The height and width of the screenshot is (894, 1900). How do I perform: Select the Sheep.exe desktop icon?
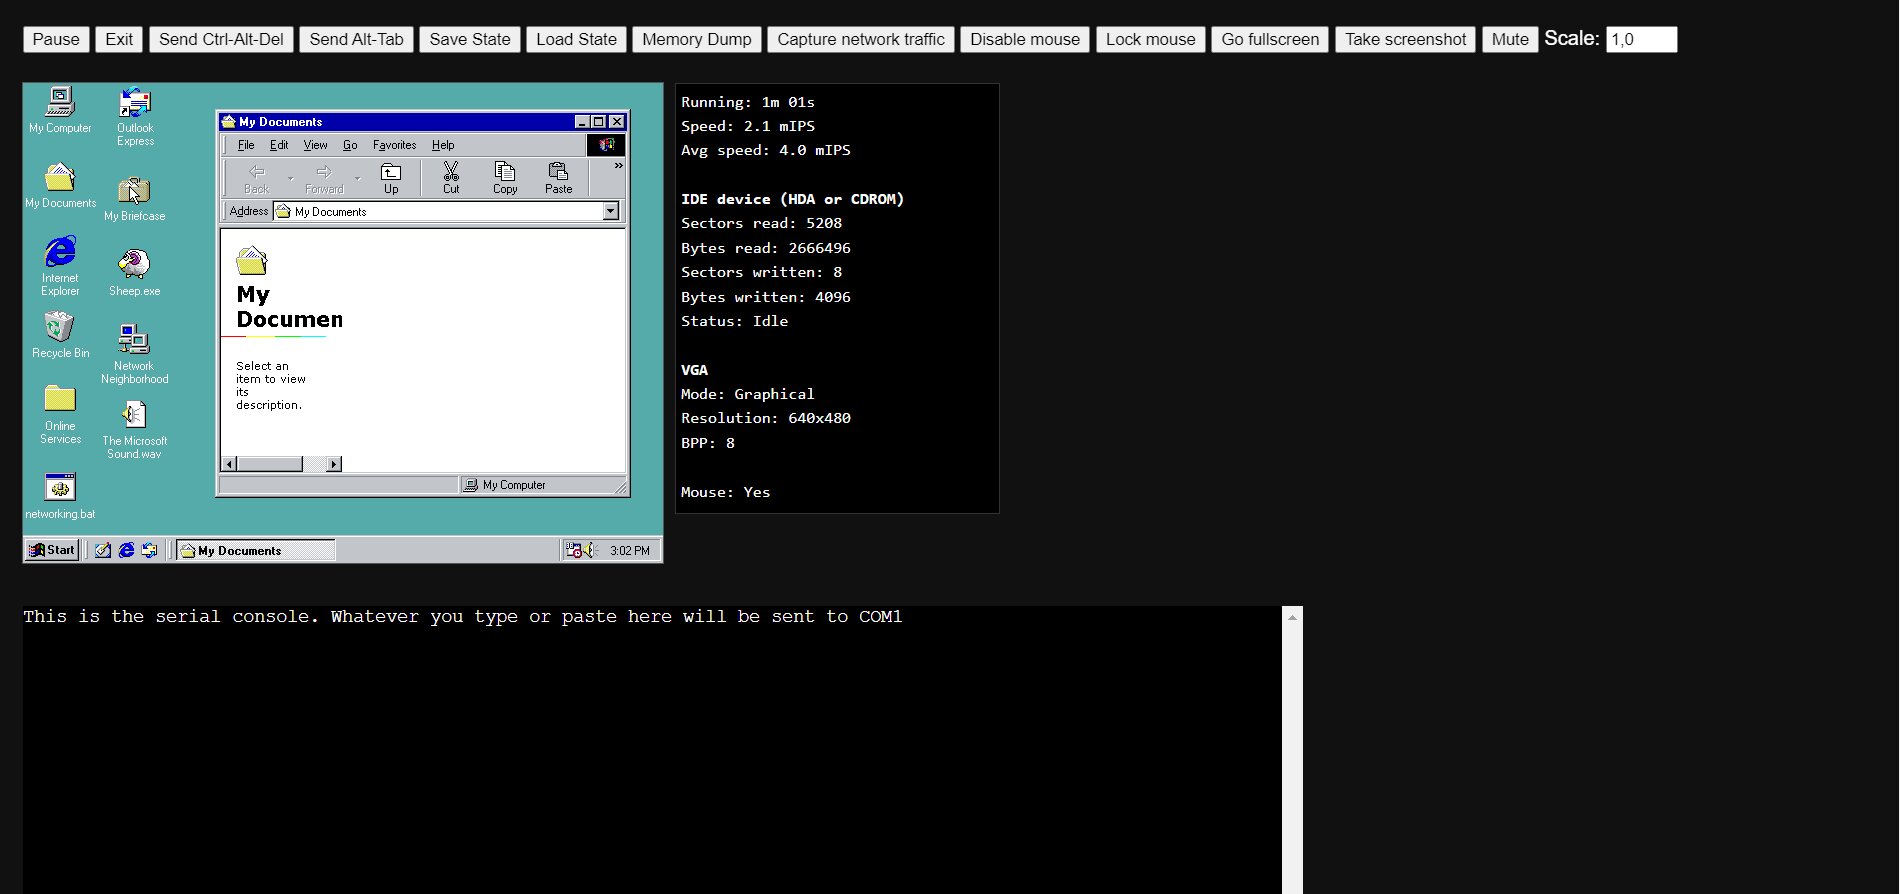(135, 273)
